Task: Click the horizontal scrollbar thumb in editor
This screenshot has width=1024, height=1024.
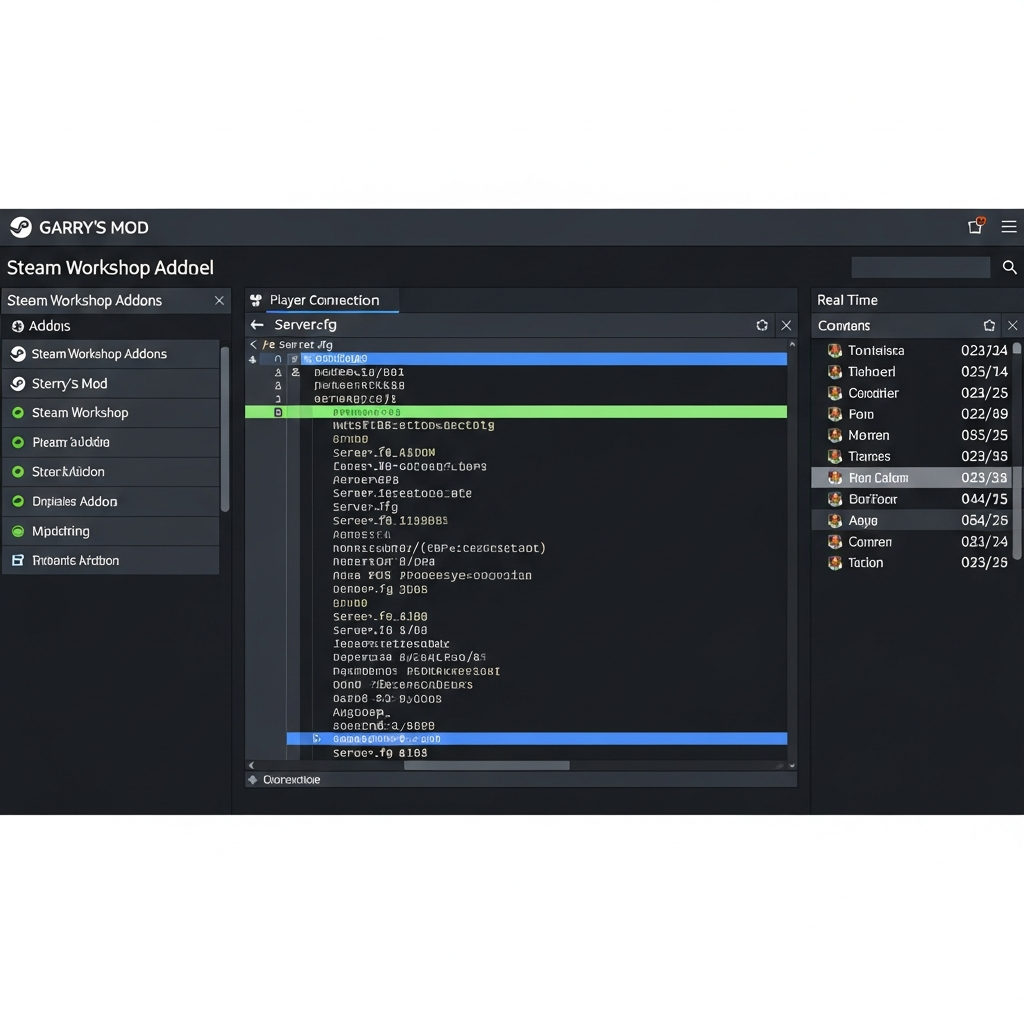Action: (x=487, y=765)
